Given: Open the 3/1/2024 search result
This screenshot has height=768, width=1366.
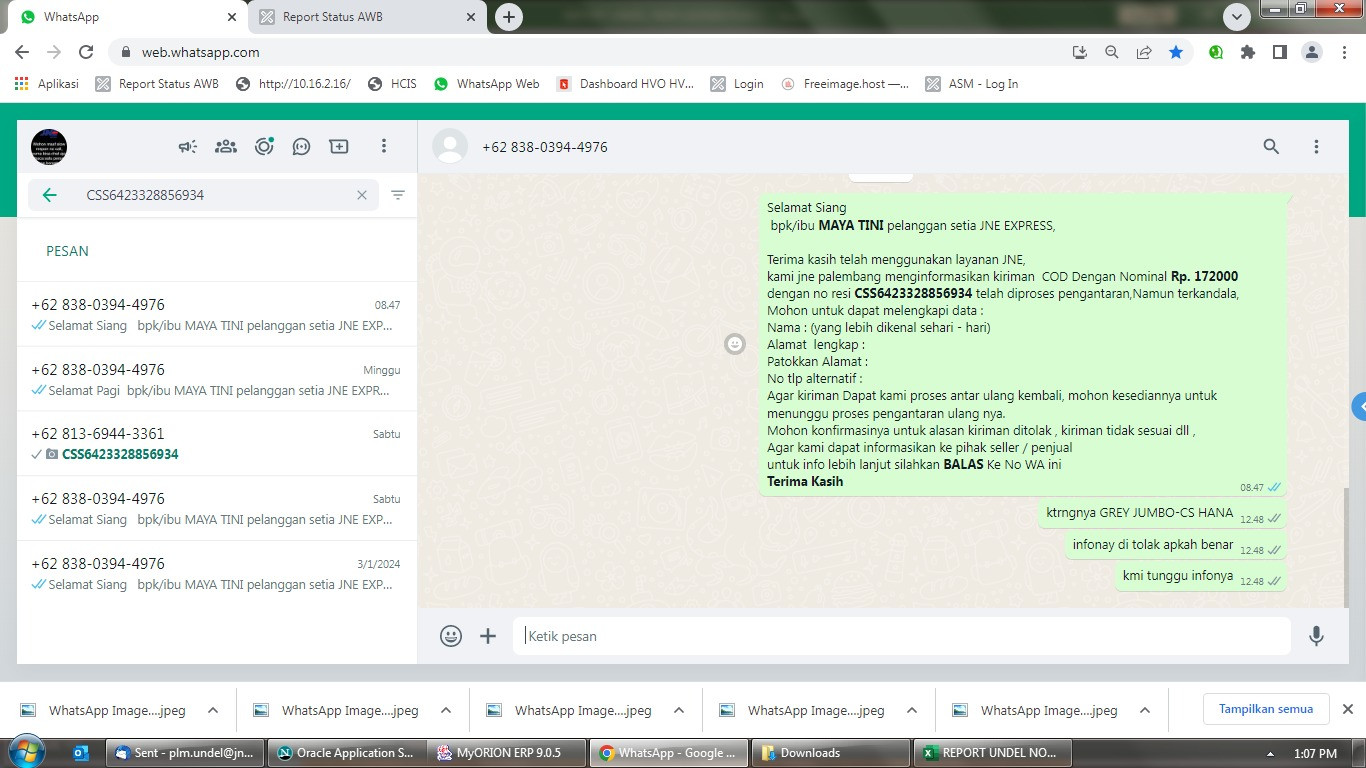Looking at the screenshot, I should point(216,574).
